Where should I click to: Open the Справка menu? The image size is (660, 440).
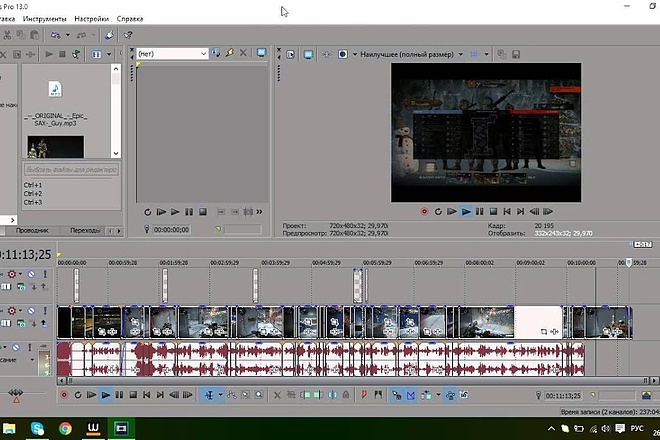[130, 19]
